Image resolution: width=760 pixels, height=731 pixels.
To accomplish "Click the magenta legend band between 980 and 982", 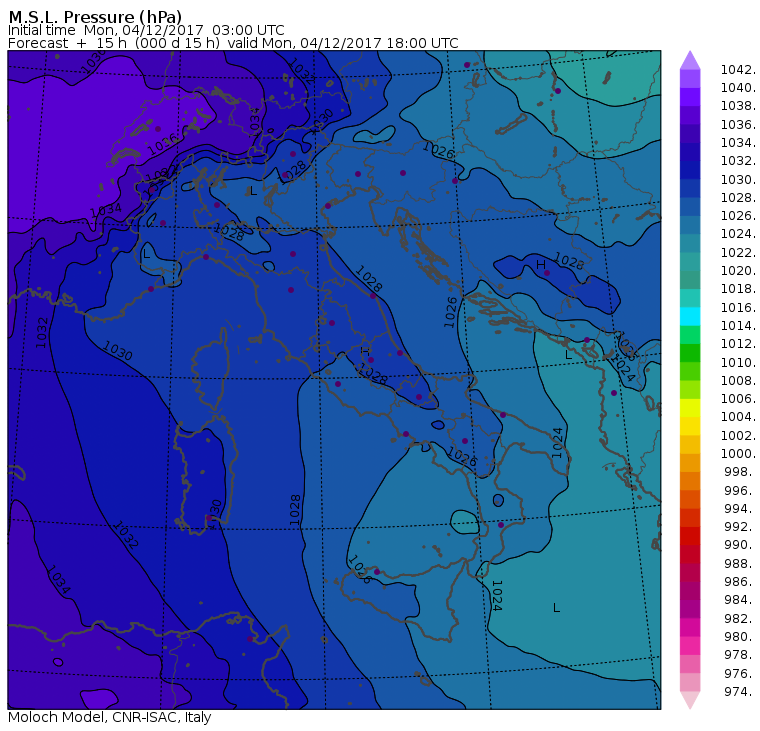I will point(690,627).
